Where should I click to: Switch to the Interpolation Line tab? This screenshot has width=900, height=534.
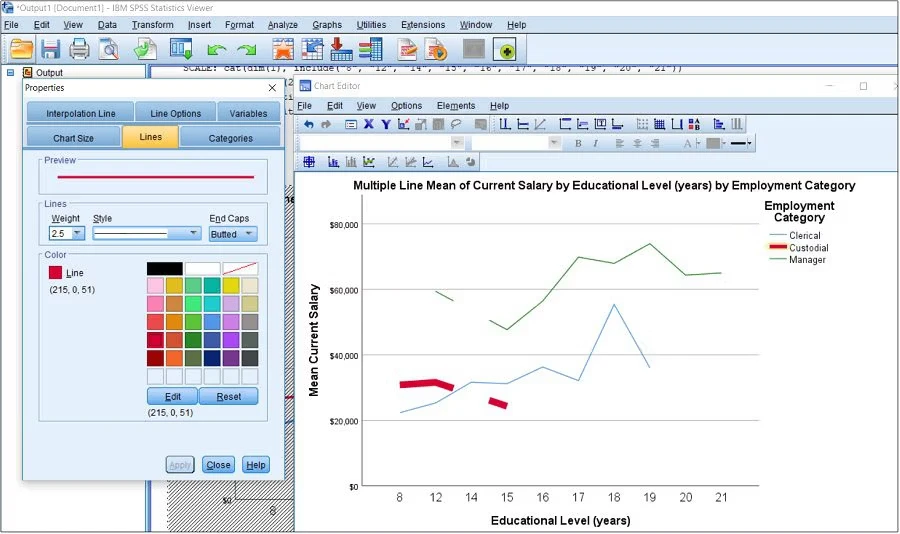click(x=74, y=113)
